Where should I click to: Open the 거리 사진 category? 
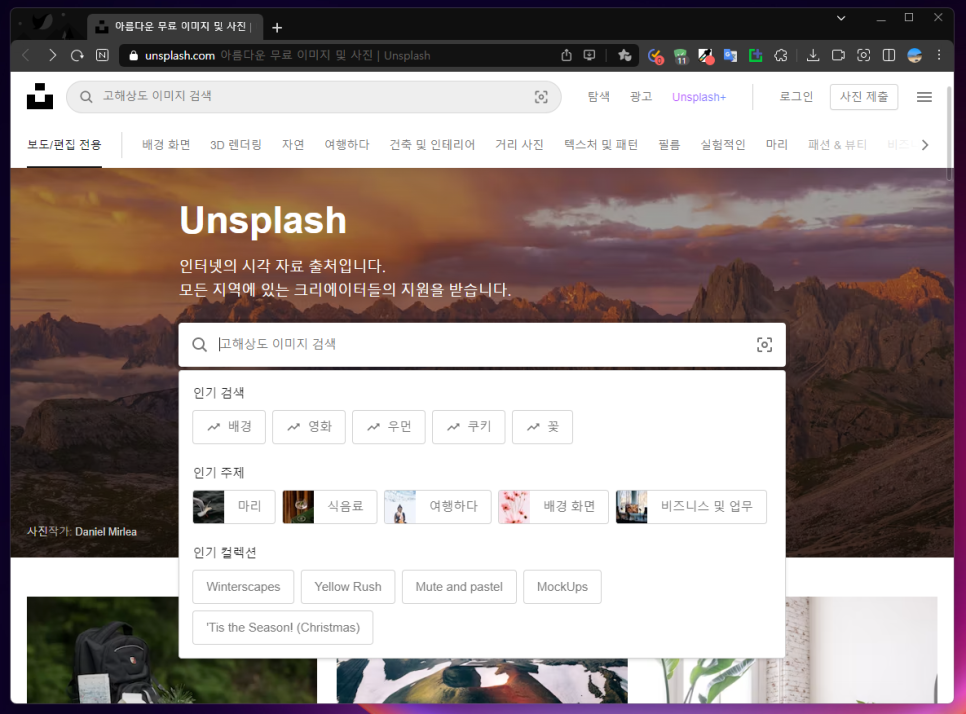point(519,145)
